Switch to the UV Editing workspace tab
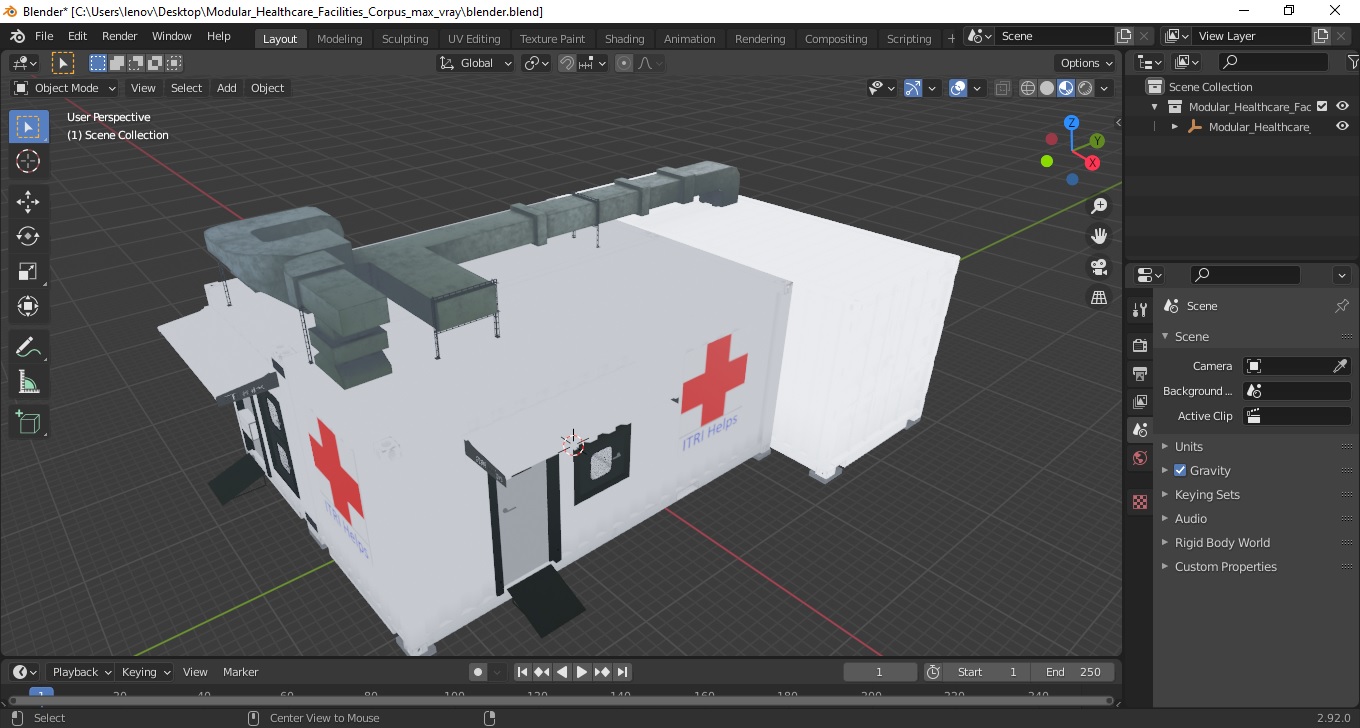The height and width of the screenshot is (728, 1360). click(x=474, y=38)
